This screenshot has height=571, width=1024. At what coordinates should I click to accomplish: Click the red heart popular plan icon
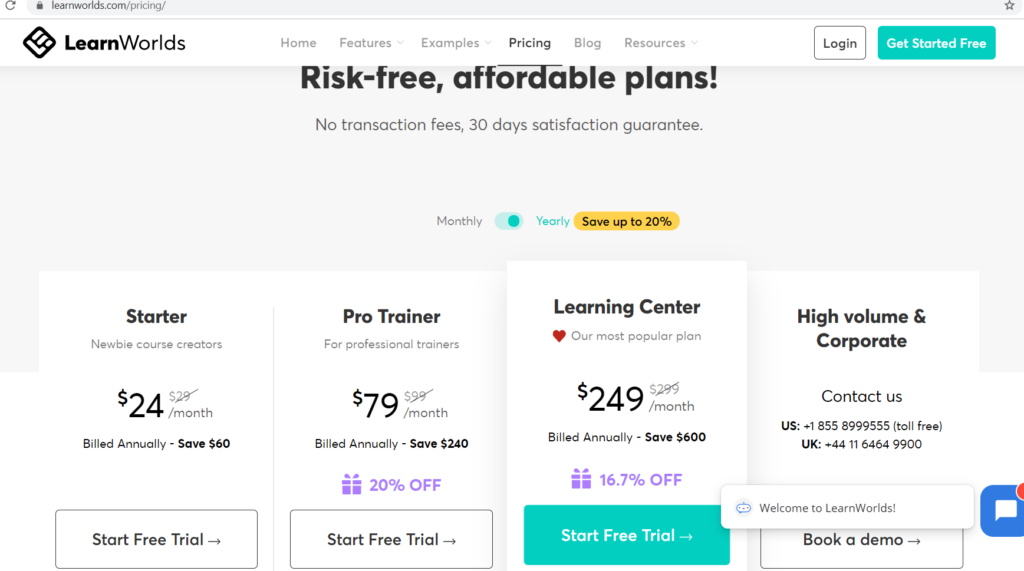pos(559,336)
